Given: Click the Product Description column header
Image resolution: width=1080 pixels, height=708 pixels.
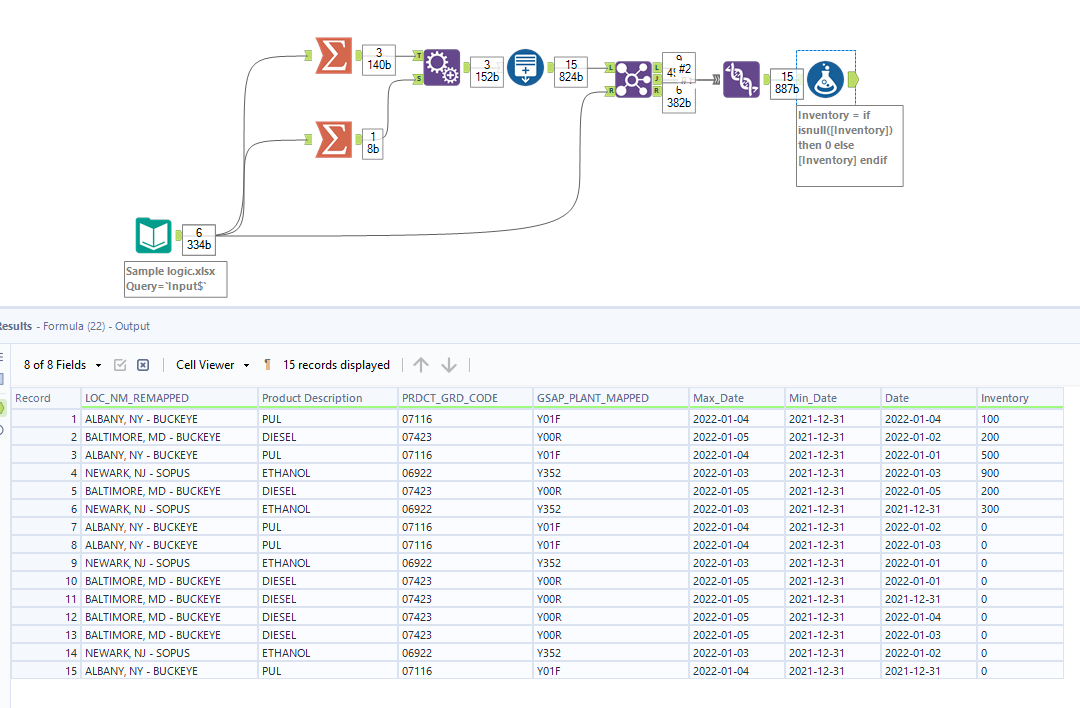Looking at the screenshot, I should click(312, 398).
